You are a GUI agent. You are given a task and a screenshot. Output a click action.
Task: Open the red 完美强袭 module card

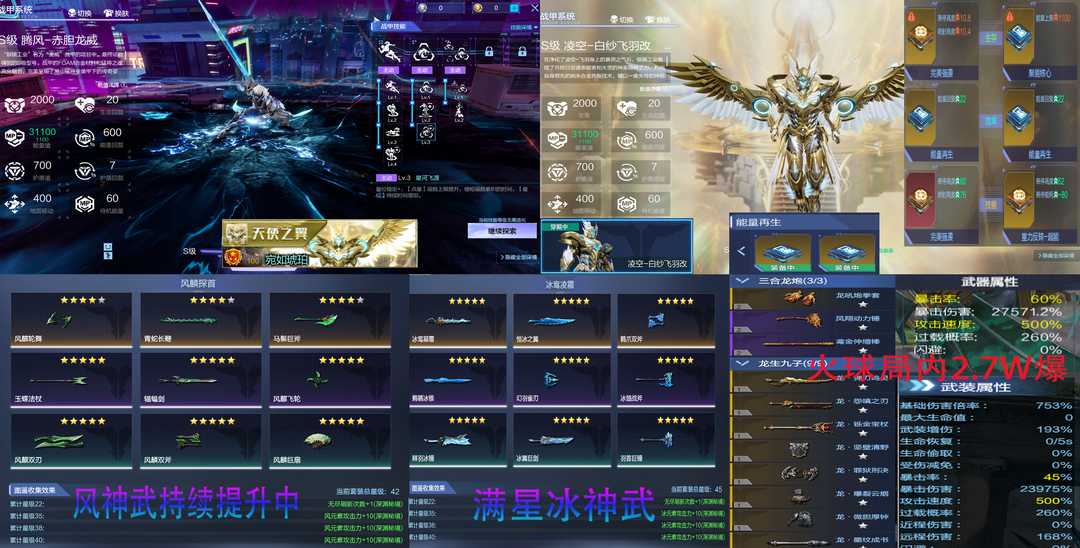pos(941,205)
